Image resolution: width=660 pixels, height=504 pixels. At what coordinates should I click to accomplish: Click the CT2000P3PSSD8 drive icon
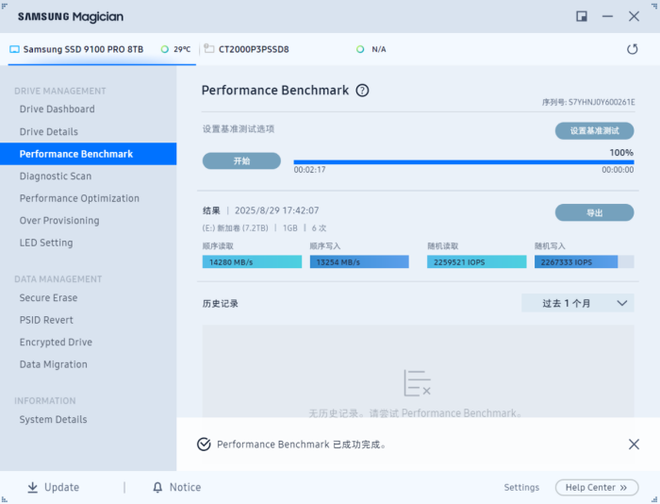click(209, 49)
